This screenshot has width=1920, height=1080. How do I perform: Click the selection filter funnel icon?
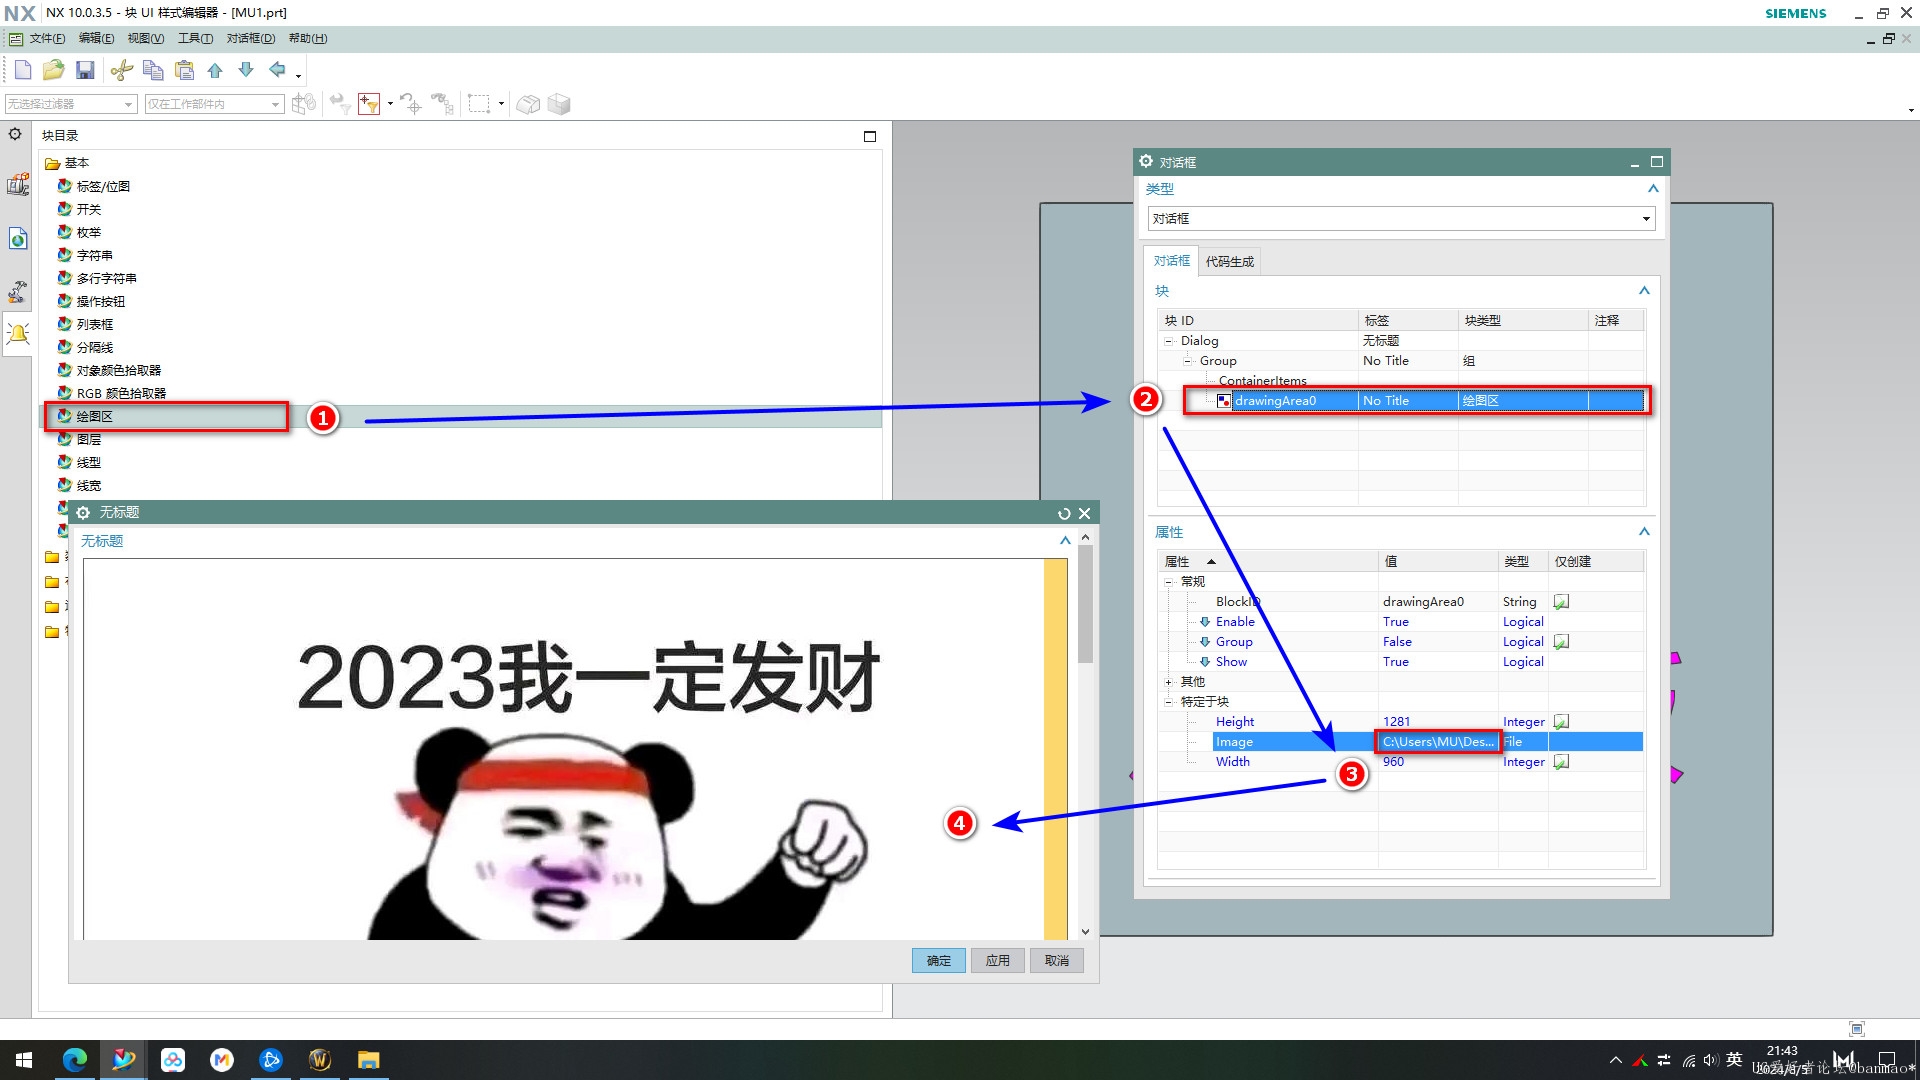(369, 104)
